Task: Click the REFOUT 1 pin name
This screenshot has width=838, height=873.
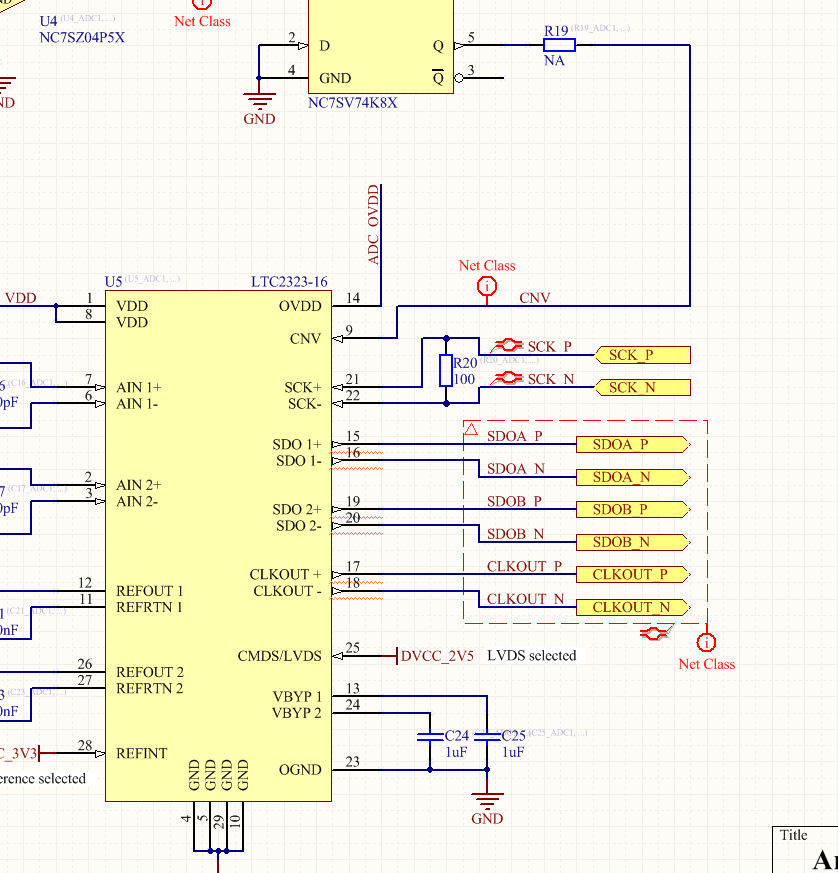Action: coord(149,591)
